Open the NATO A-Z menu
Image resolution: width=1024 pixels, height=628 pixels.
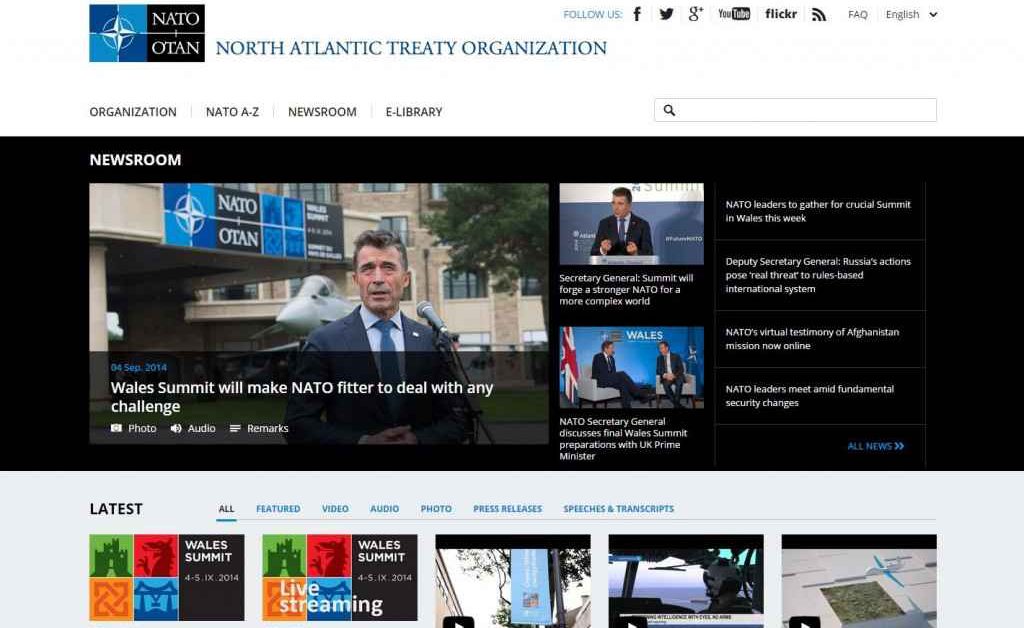tap(232, 112)
